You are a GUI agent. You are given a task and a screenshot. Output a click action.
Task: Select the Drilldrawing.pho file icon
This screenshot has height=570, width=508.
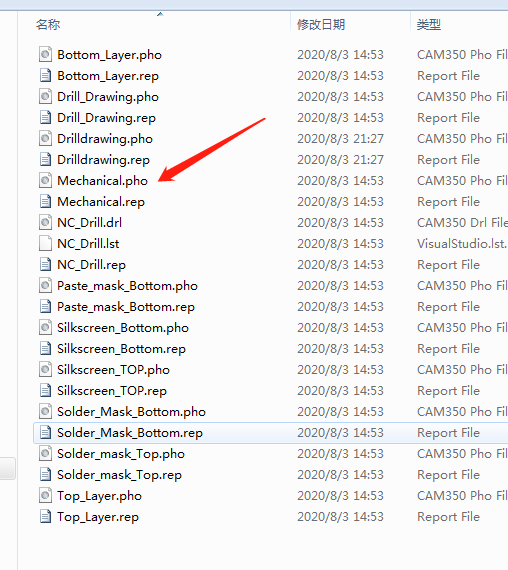(x=45, y=139)
